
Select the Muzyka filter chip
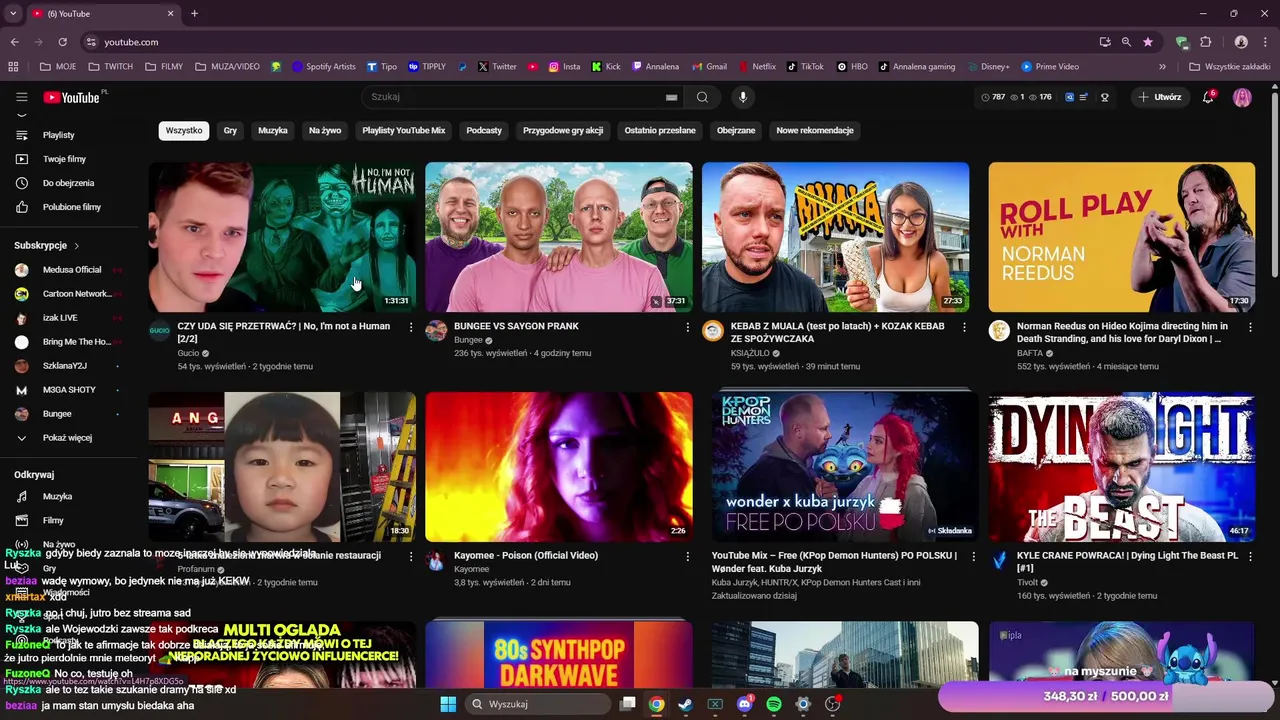click(x=273, y=130)
